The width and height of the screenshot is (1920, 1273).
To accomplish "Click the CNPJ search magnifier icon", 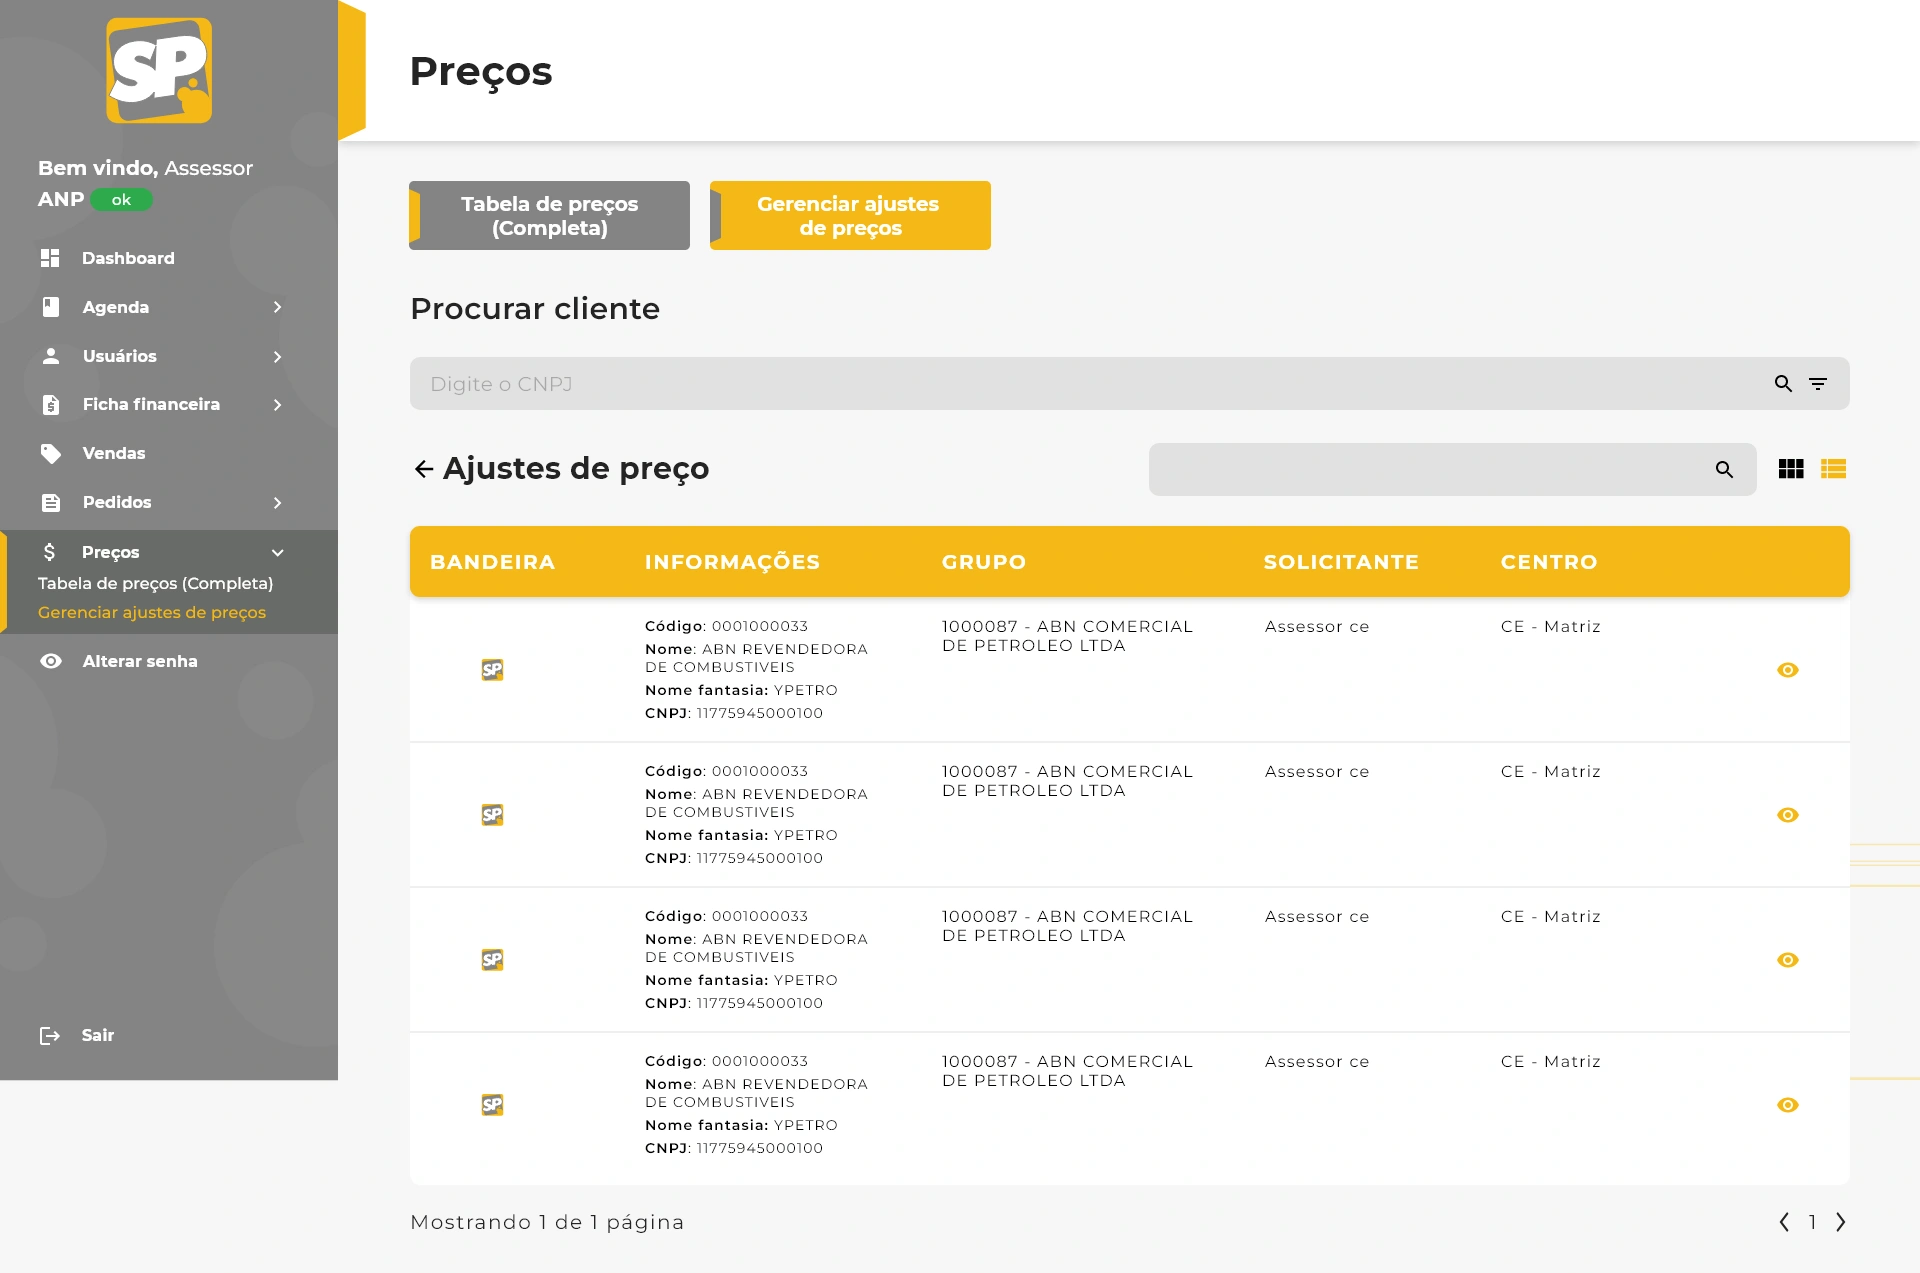I will [x=1783, y=384].
